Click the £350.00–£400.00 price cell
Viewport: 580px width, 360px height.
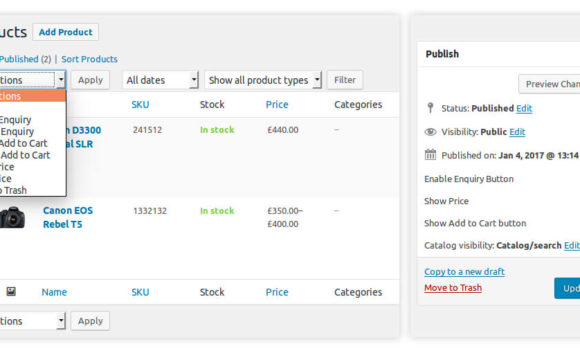[285, 217]
